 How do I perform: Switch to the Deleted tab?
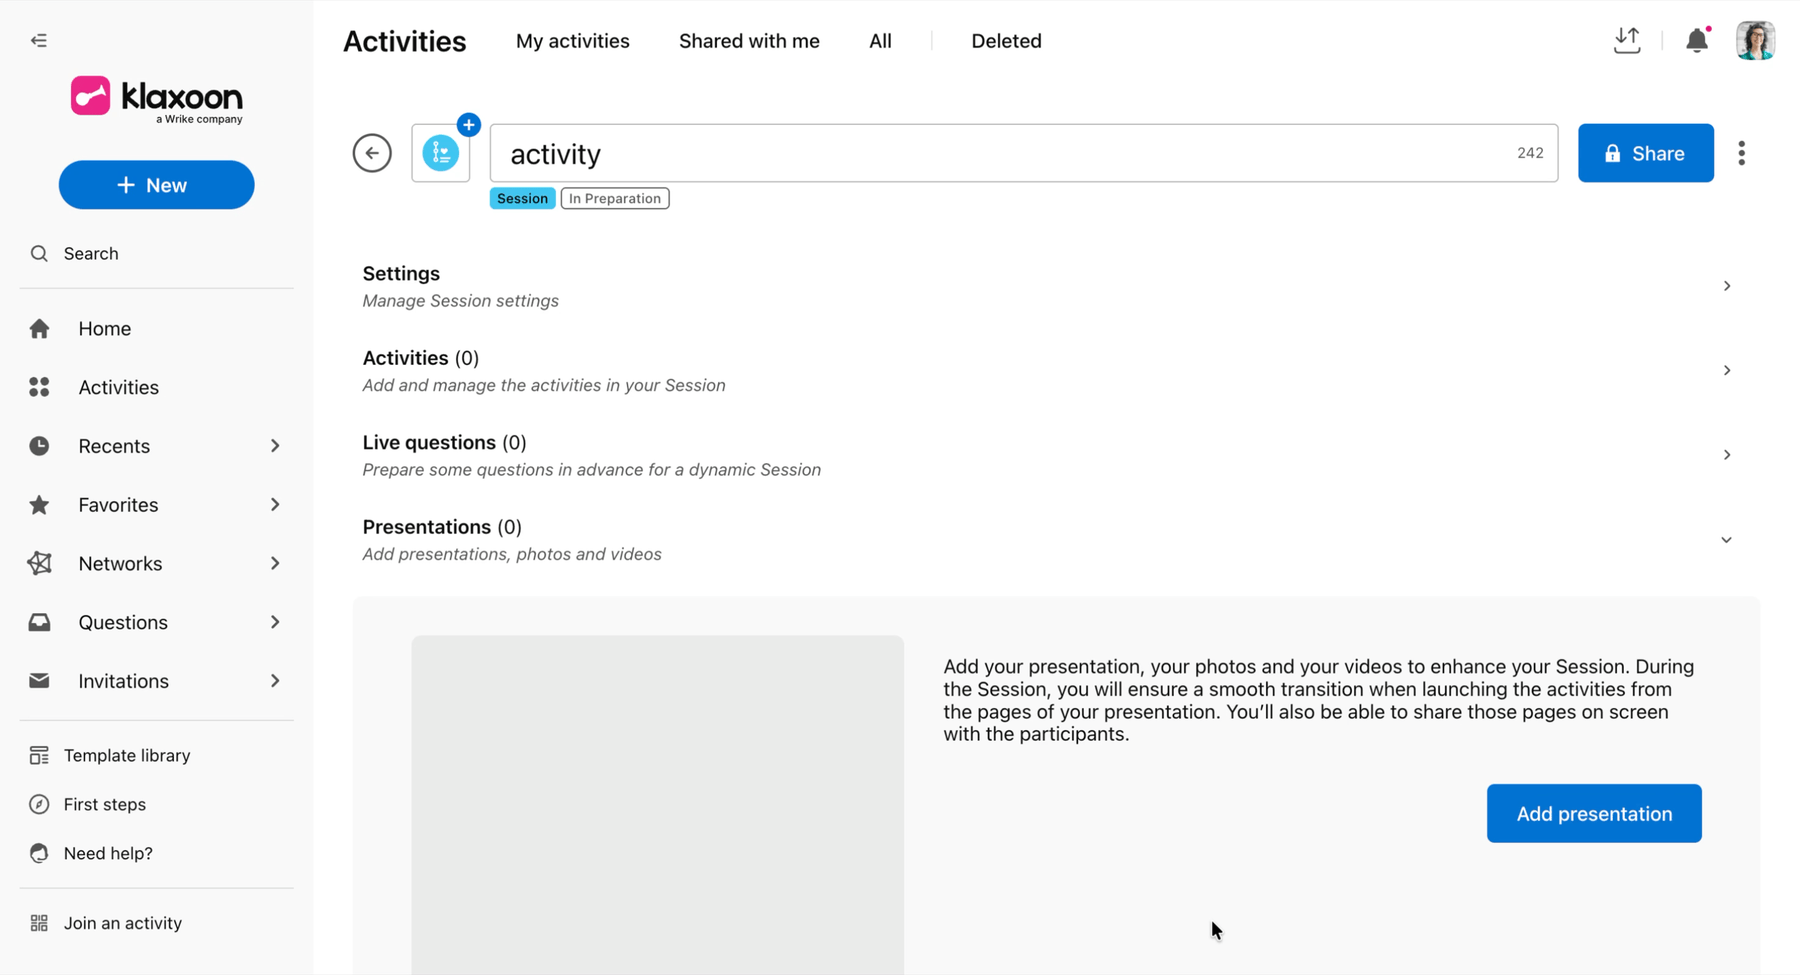tap(1006, 41)
